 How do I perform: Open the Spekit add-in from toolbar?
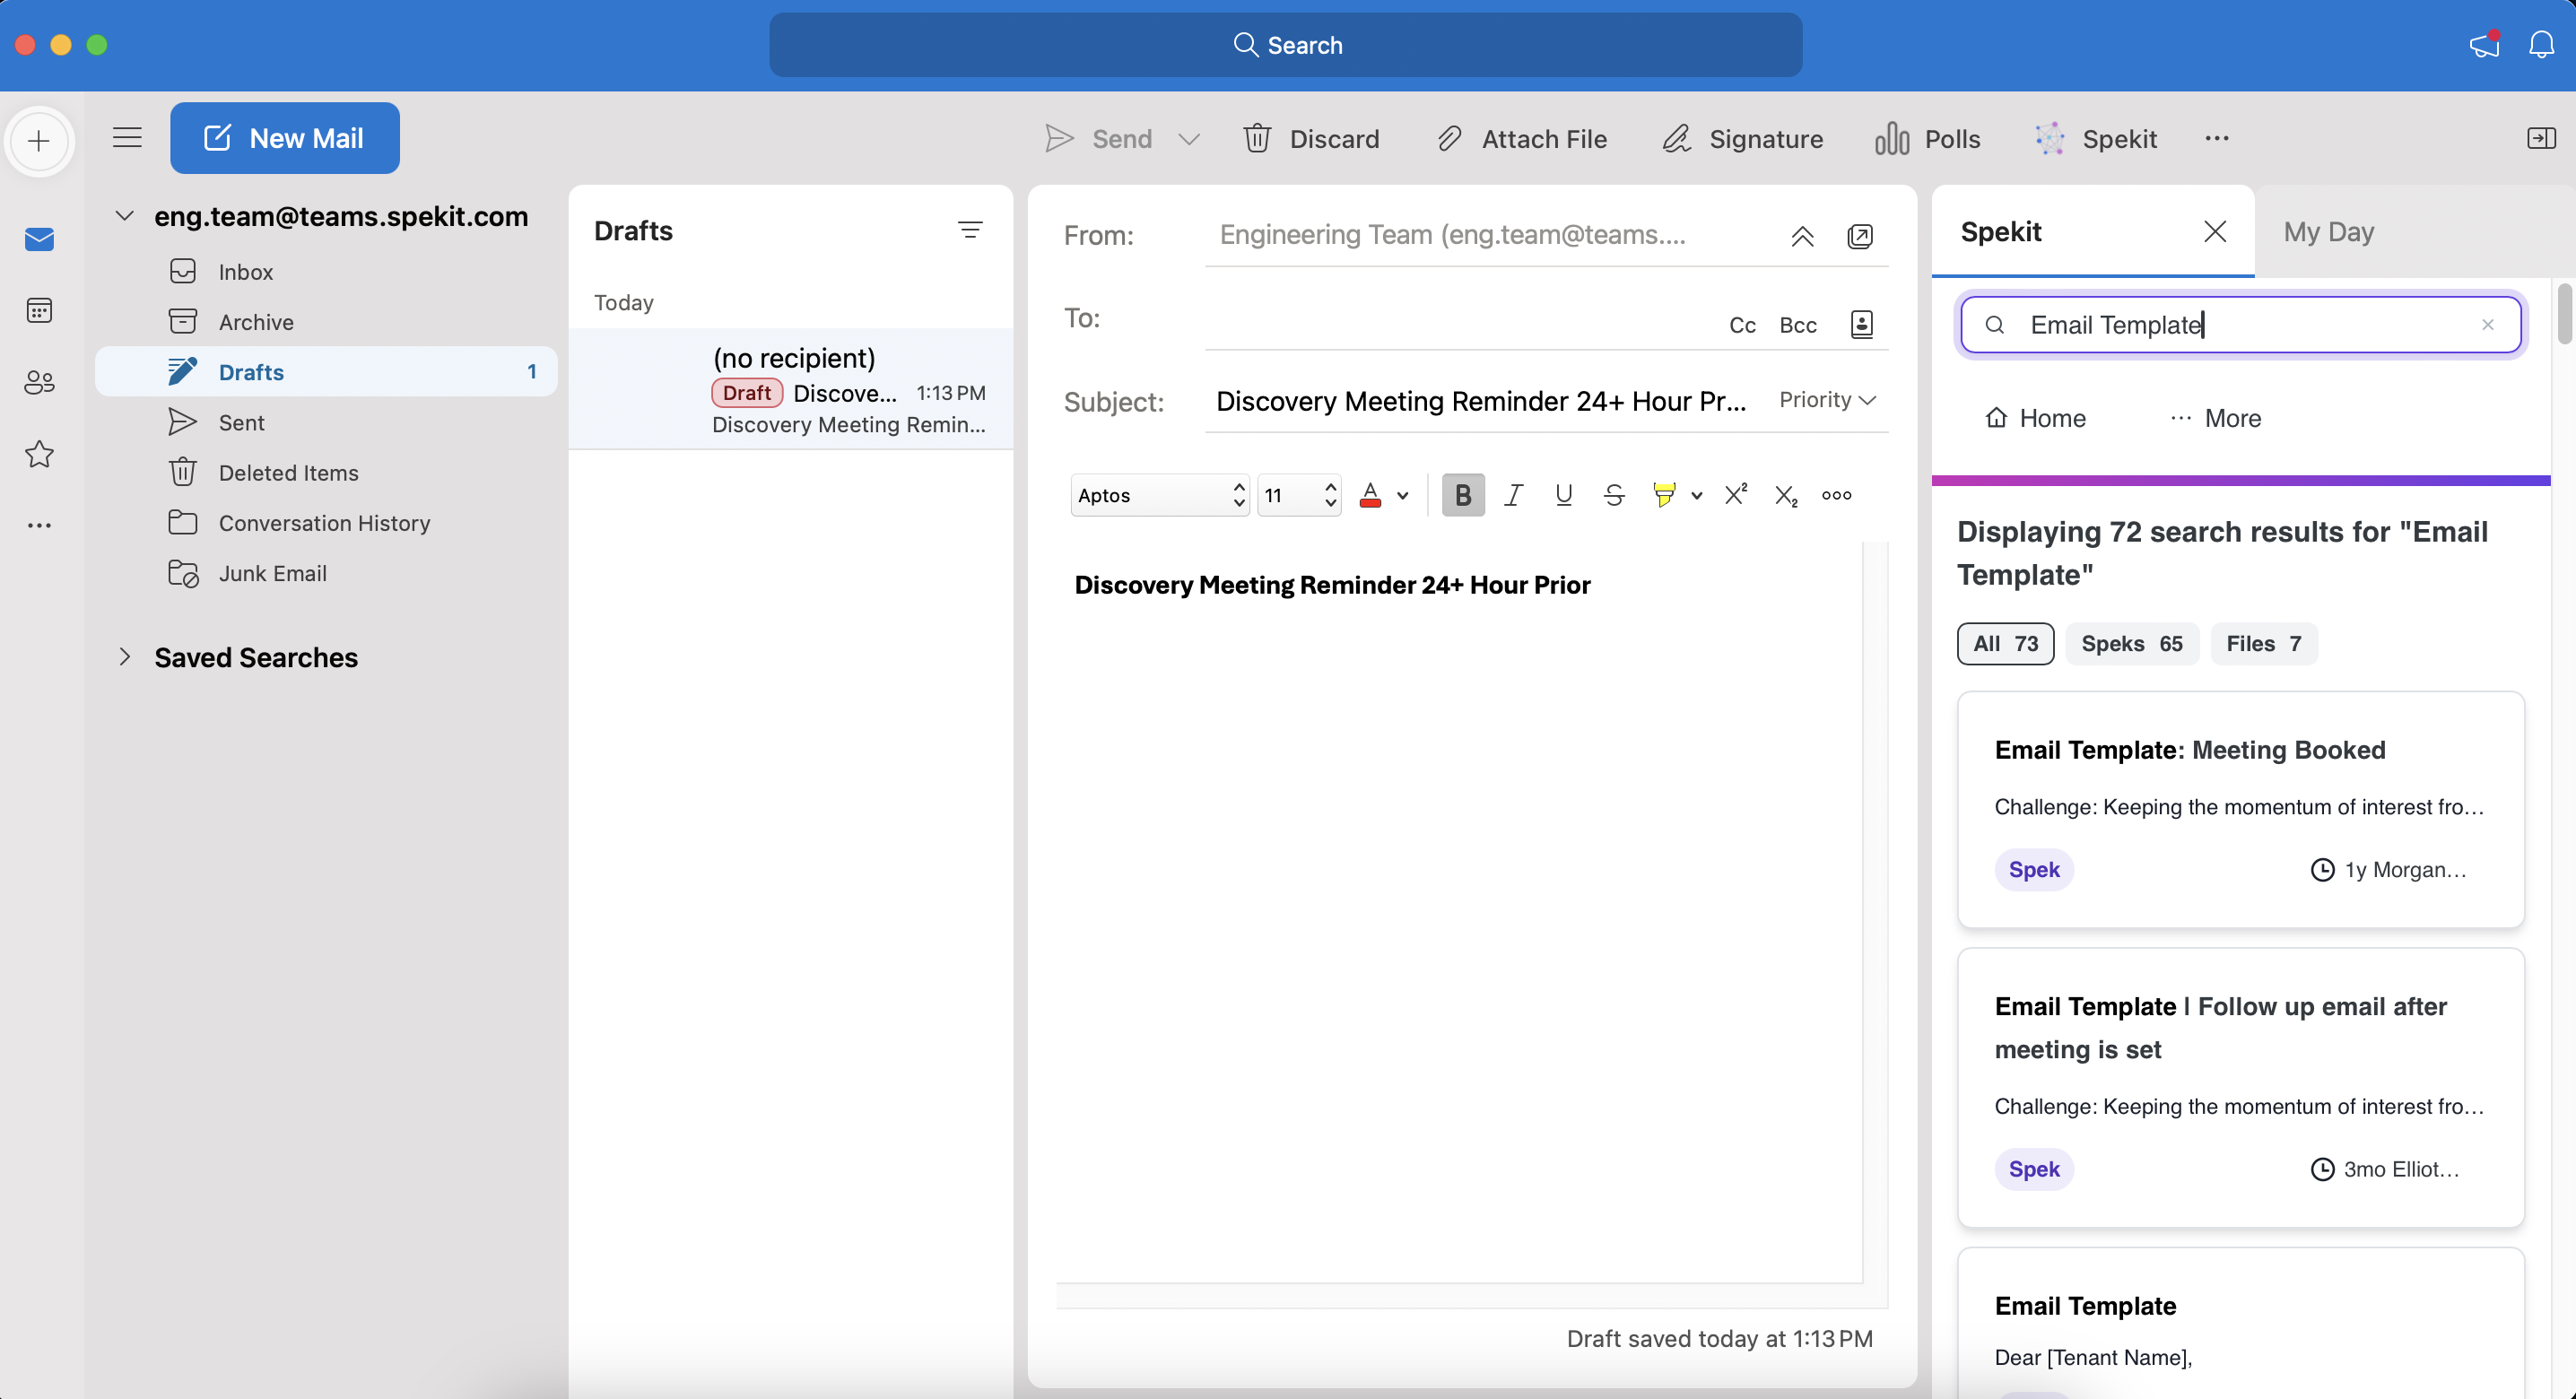click(2095, 138)
